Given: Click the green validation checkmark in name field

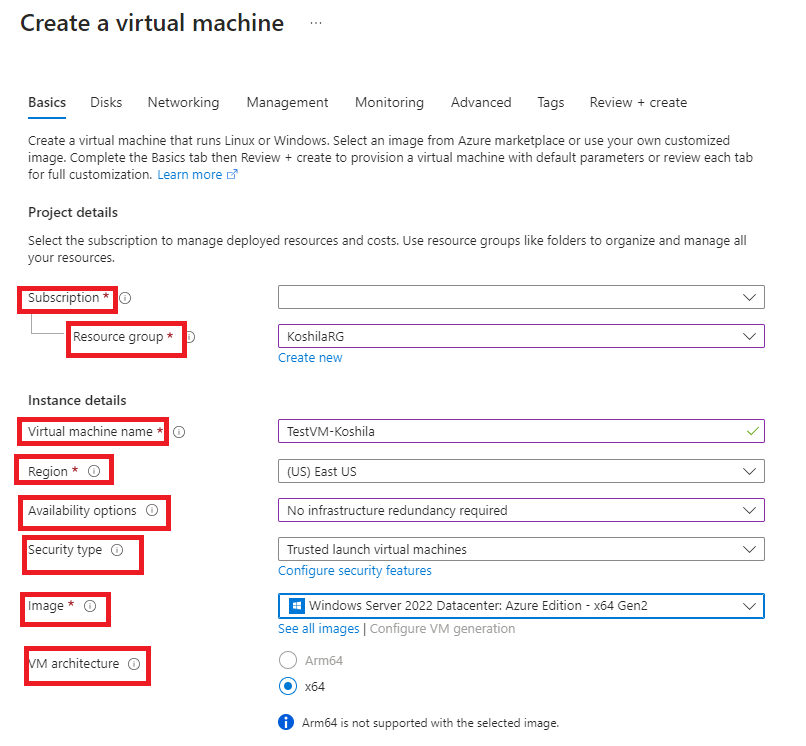Looking at the screenshot, I should (x=750, y=432).
